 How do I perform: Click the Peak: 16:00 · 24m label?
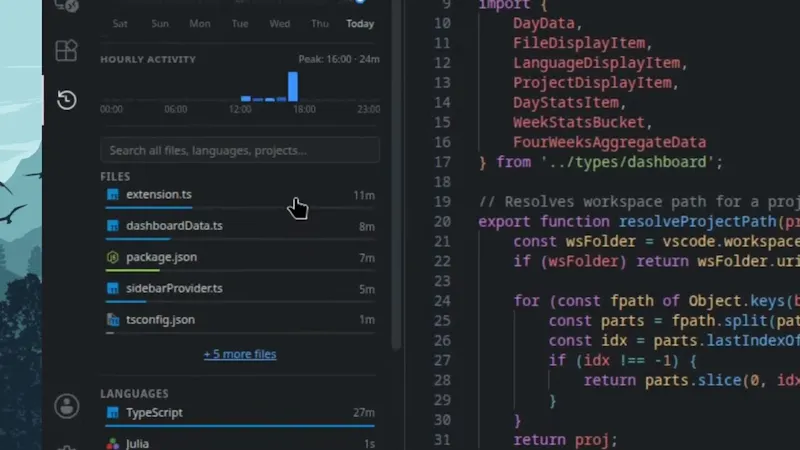tap(339, 59)
